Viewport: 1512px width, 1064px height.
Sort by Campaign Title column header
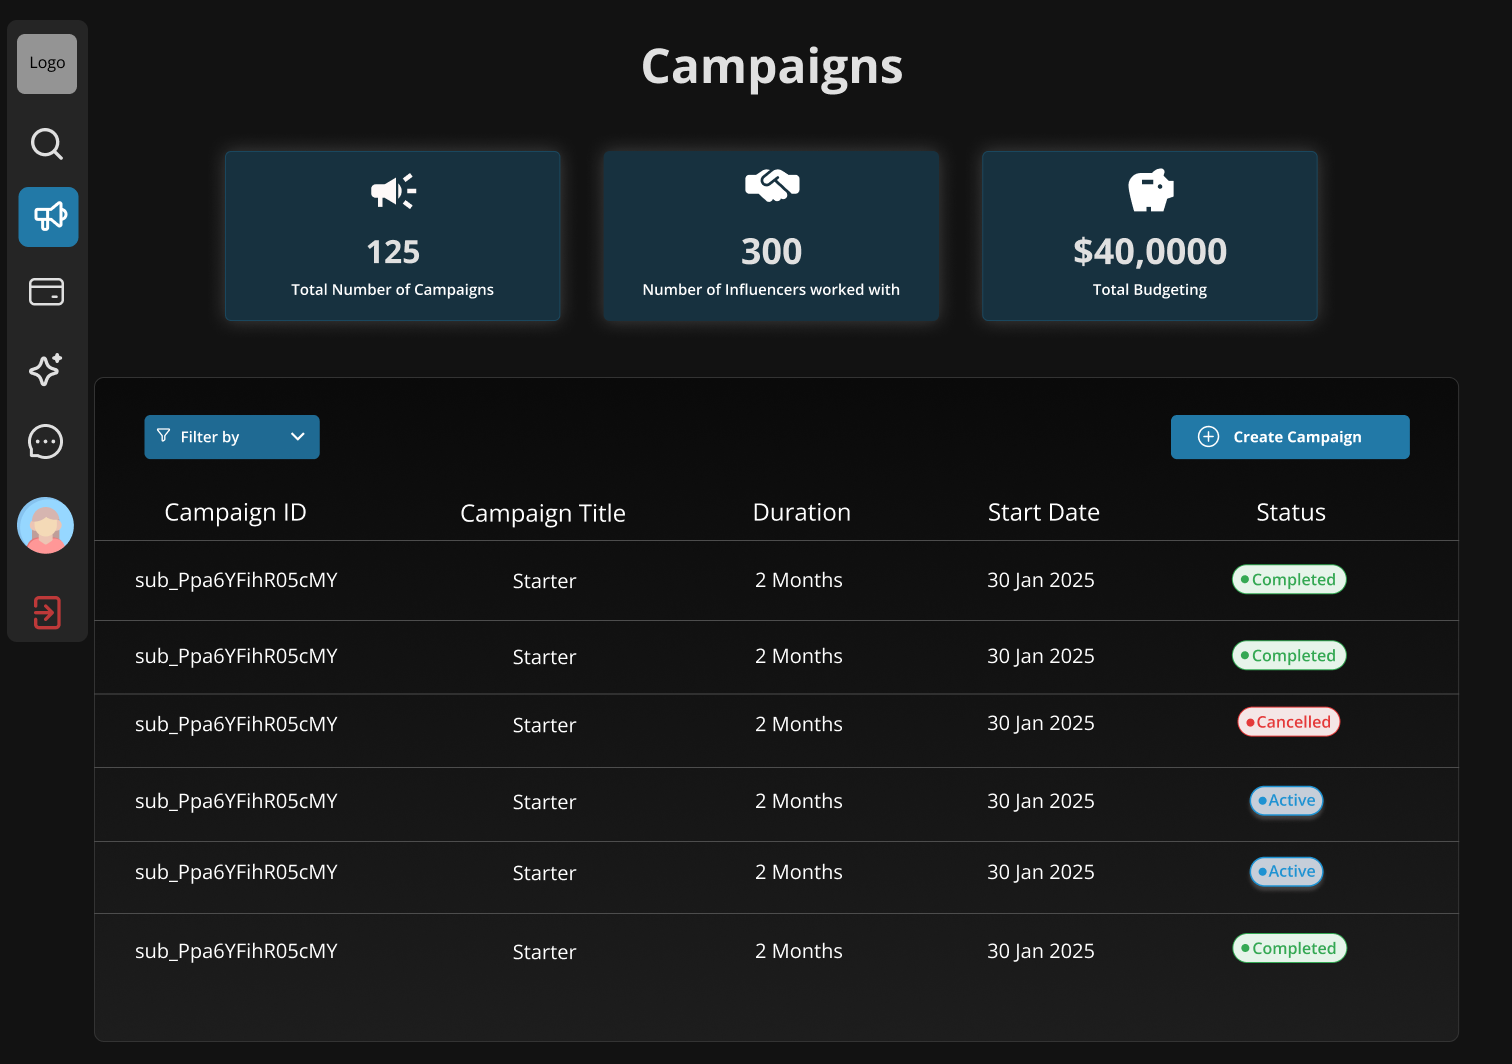pyautogui.click(x=543, y=514)
